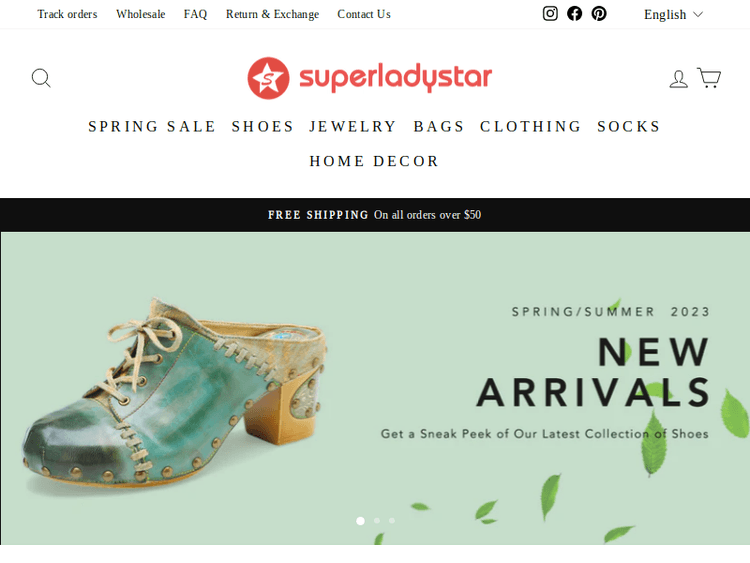View the shopping cart icon
Screen dimensions: 750x563
pos(709,77)
